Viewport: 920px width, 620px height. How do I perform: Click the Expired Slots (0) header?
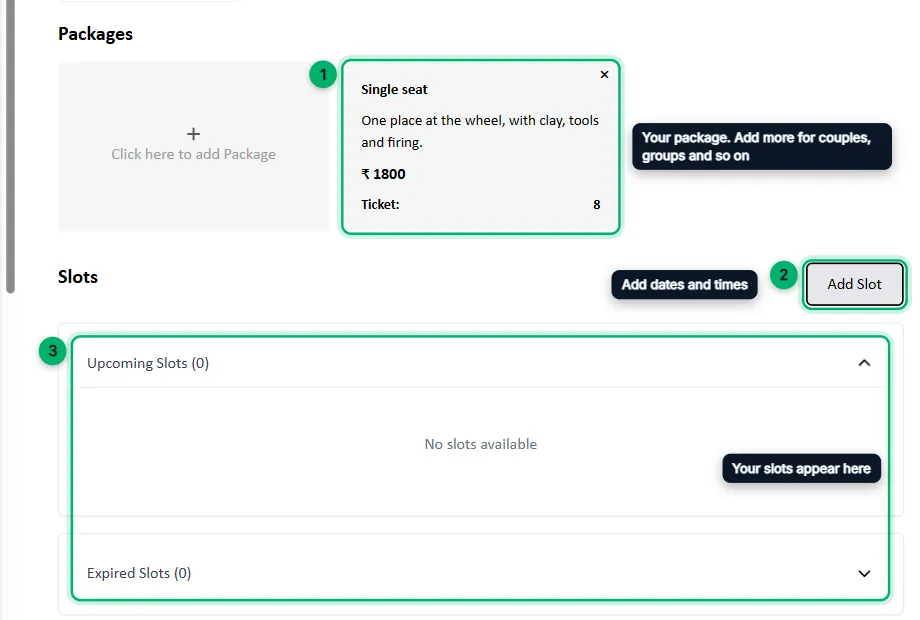[x=139, y=573]
